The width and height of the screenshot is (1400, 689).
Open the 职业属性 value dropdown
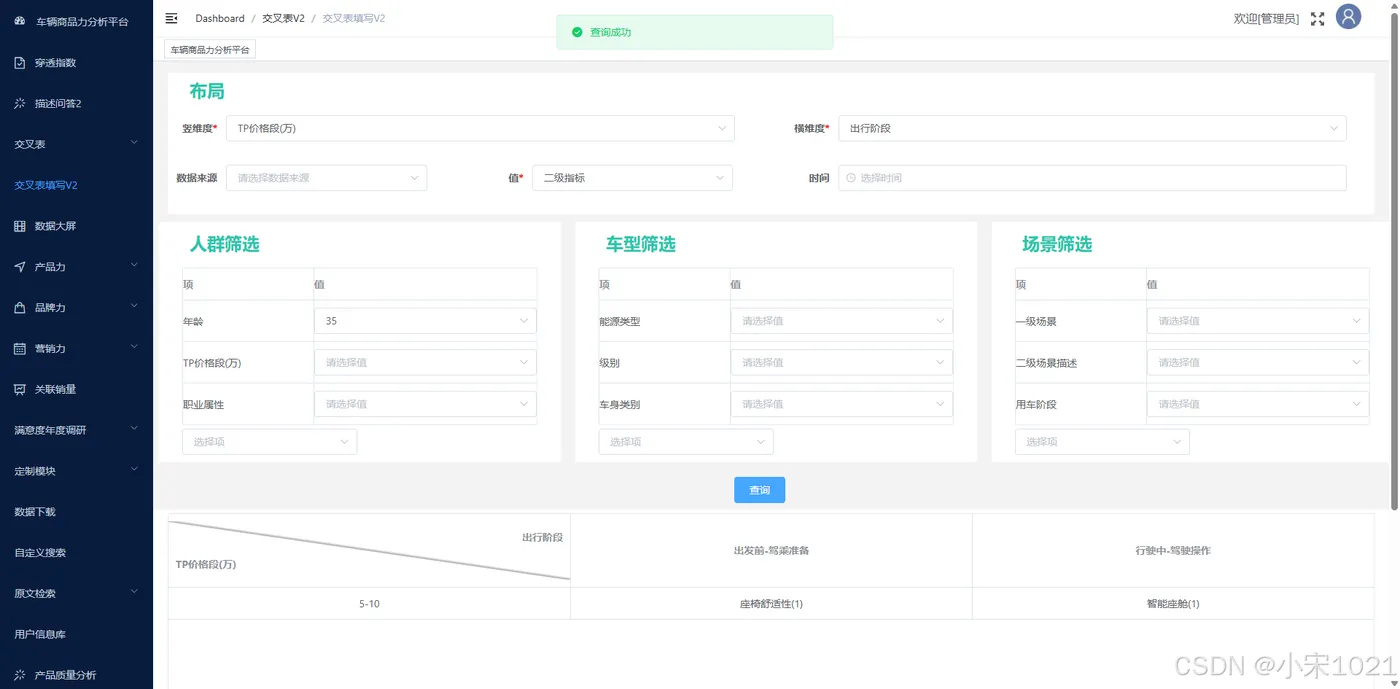tap(425, 404)
